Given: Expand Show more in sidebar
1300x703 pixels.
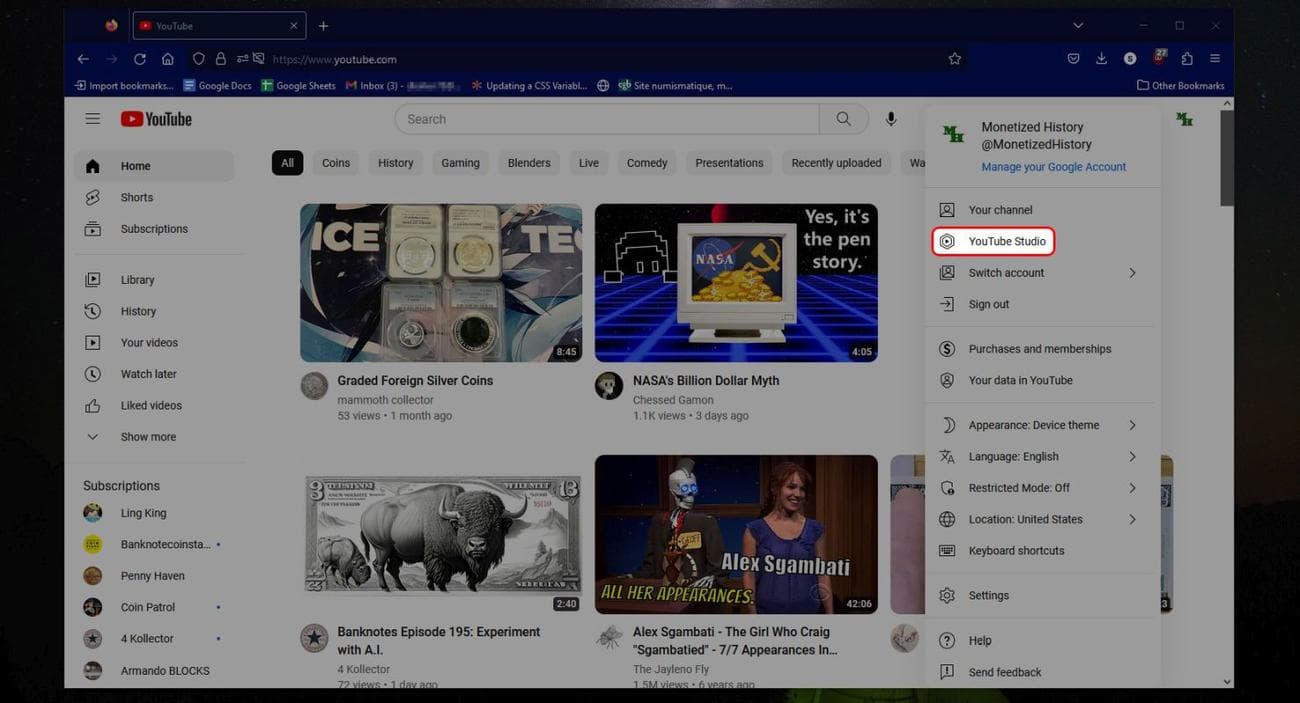Looking at the screenshot, I should tap(148, 437).
